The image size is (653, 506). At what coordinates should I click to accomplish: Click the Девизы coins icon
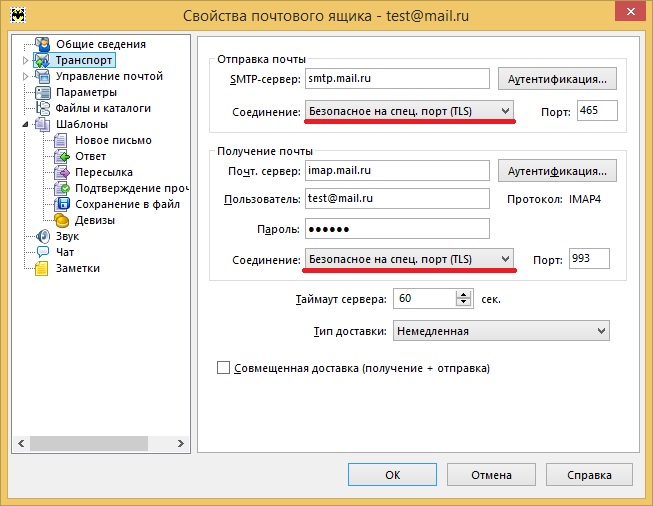pyautogui.click(x=61, y=220)
